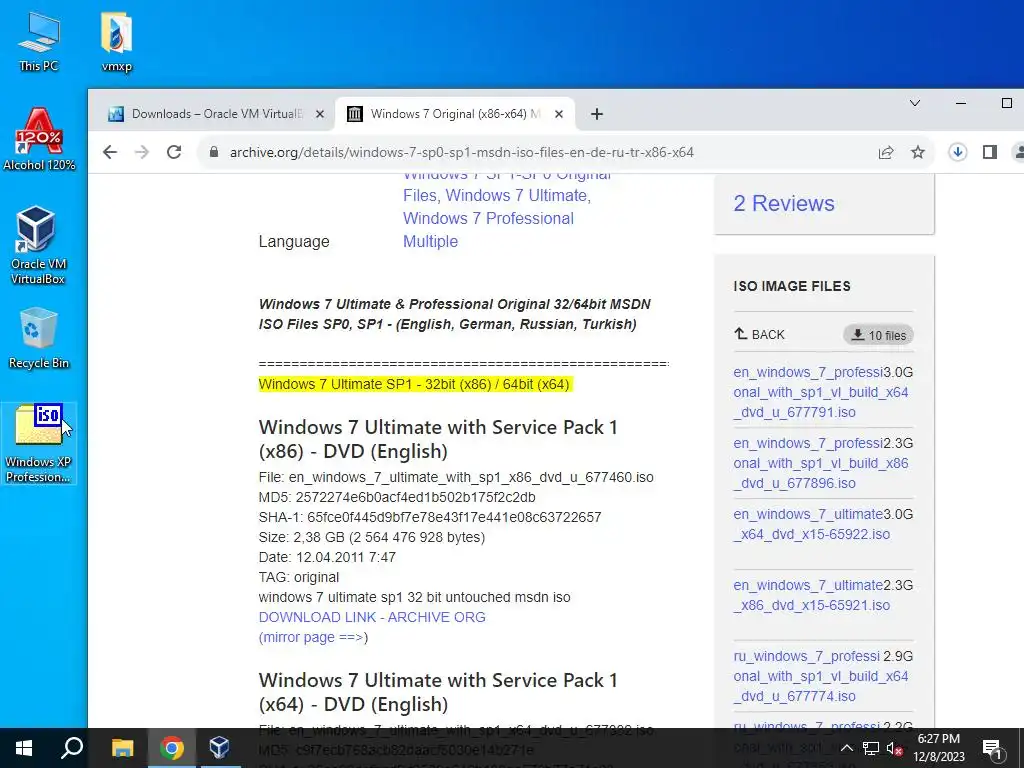View site information via the padlock icon
The image size is (1024, 768).
pyautogui.click(x=214, y=152)
